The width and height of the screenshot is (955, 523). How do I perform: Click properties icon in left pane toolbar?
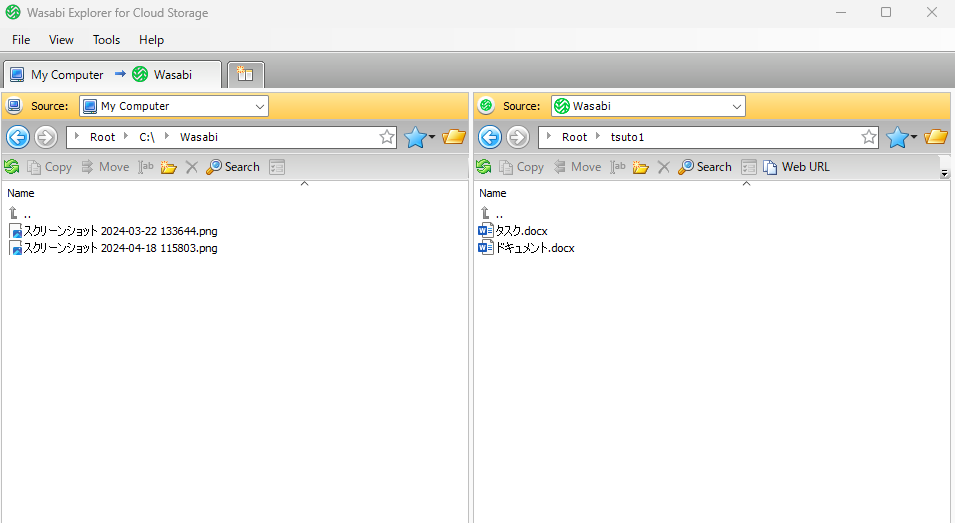(277, 167)
